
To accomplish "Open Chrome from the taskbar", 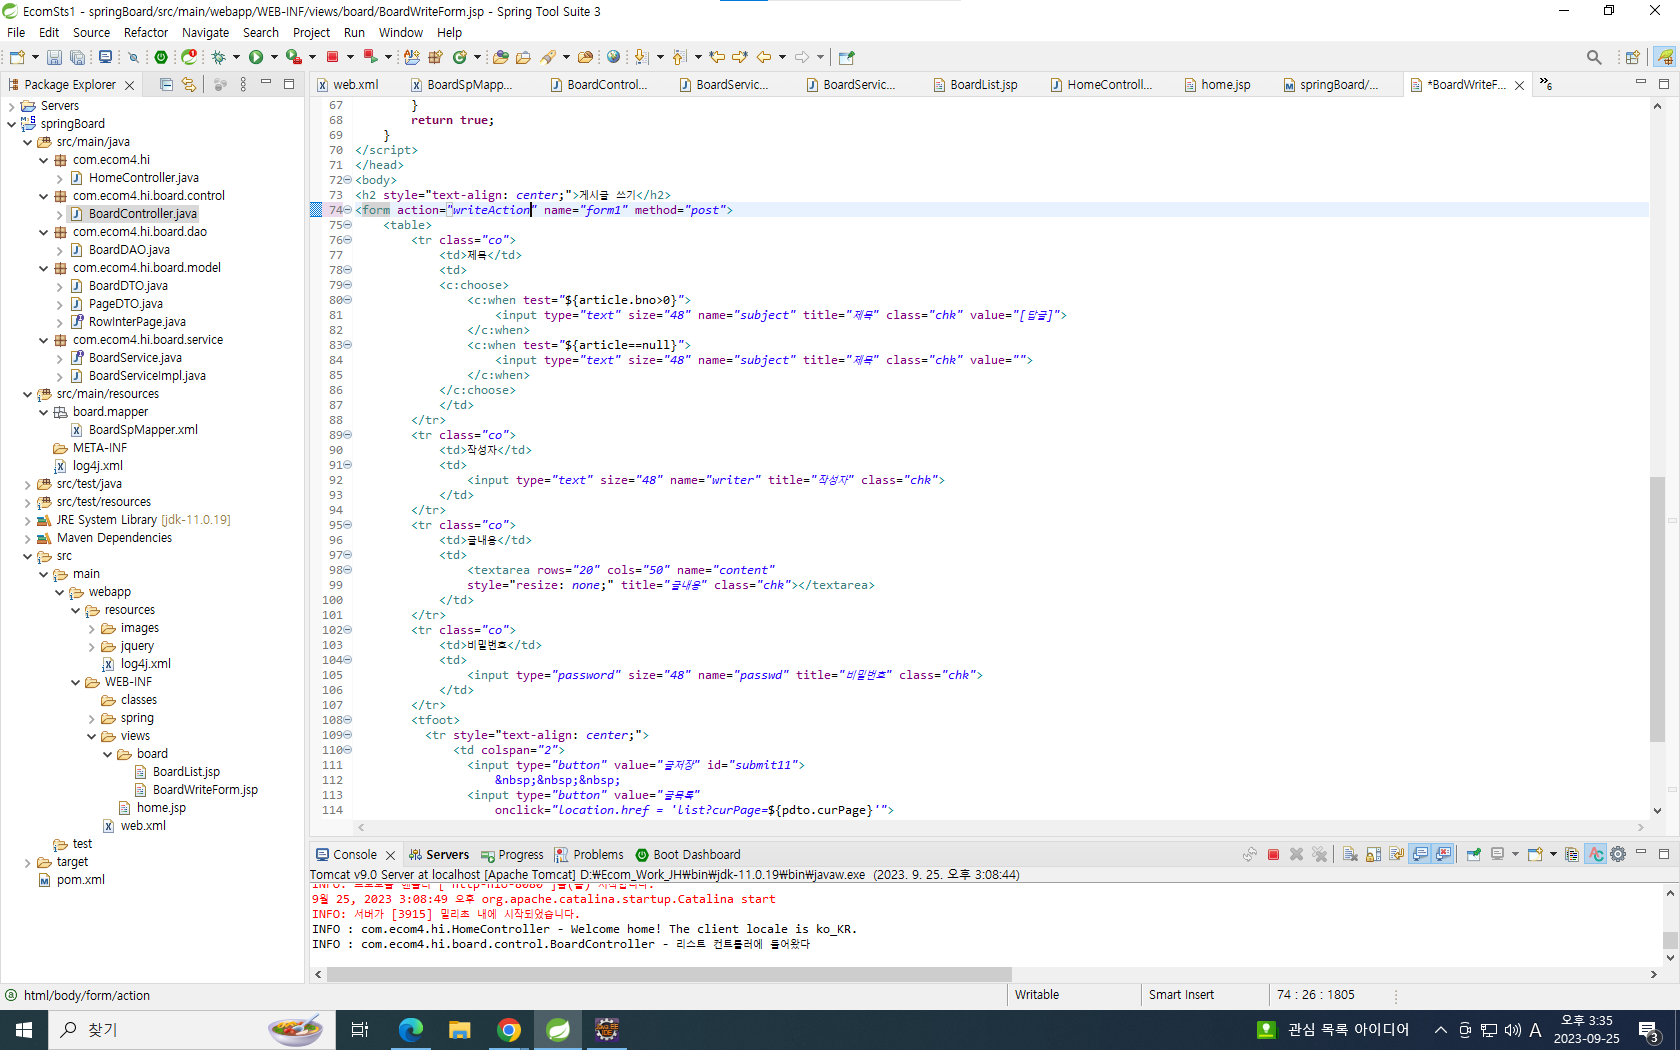I will click(x=509, y=1030).
